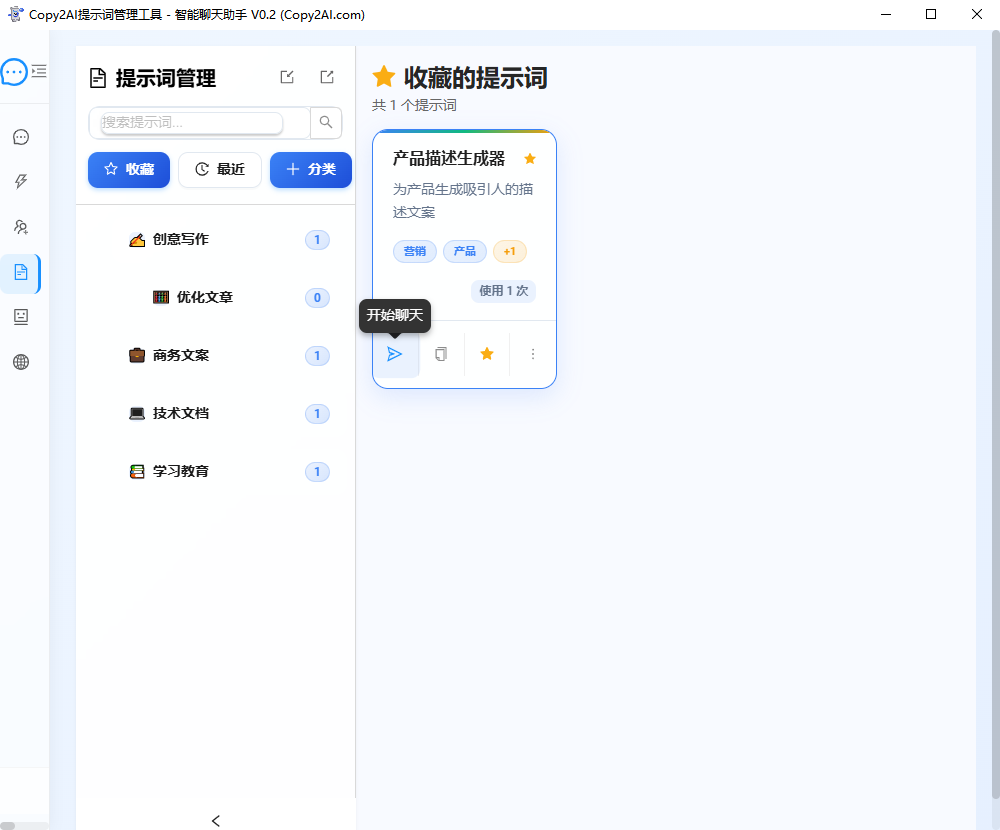
Task: Click the count badge beside 技术文档
Action: [317, 414]
